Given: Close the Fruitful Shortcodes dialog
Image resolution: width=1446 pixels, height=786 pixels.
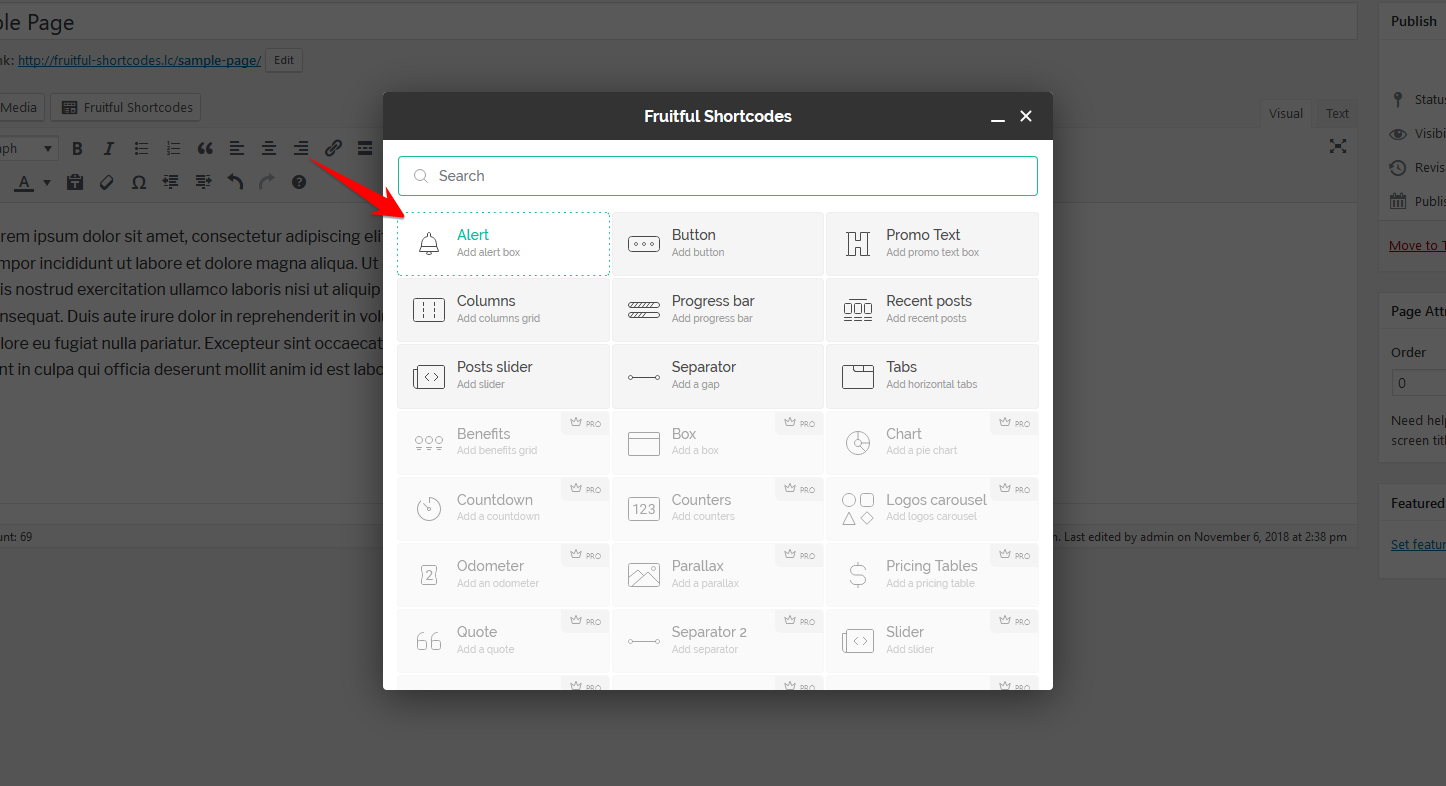Looking at the screenshot, I should click(x=1026, y=116).
